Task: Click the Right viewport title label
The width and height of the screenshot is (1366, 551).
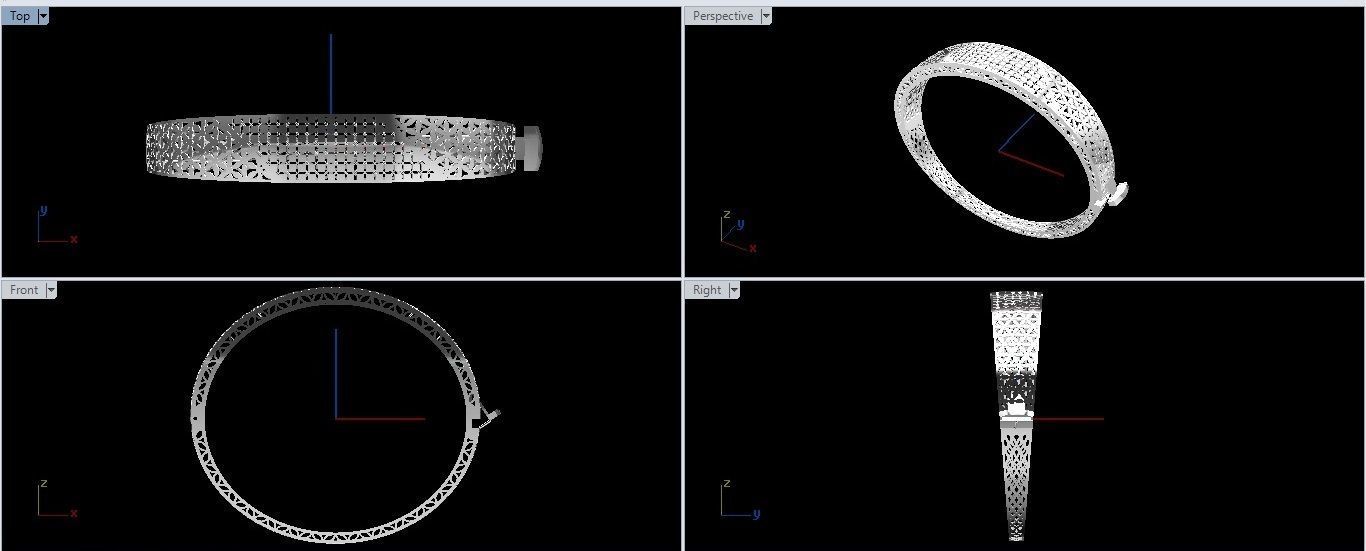Action: coord(707,290)
